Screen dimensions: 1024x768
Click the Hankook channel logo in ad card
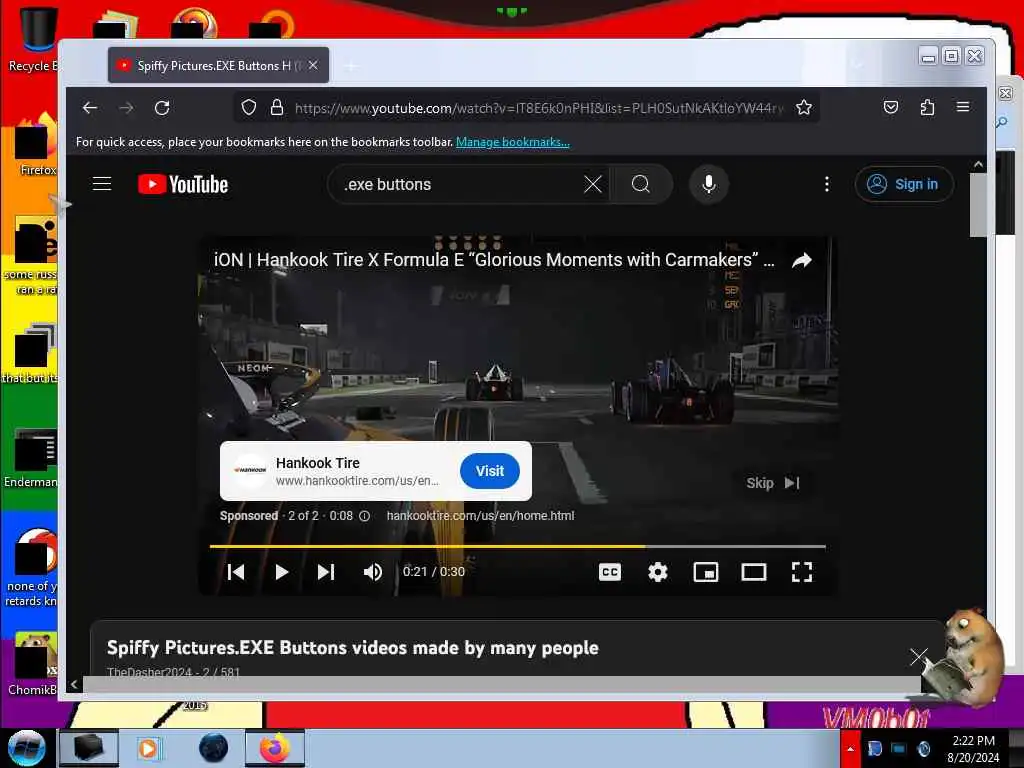(250, 470)
